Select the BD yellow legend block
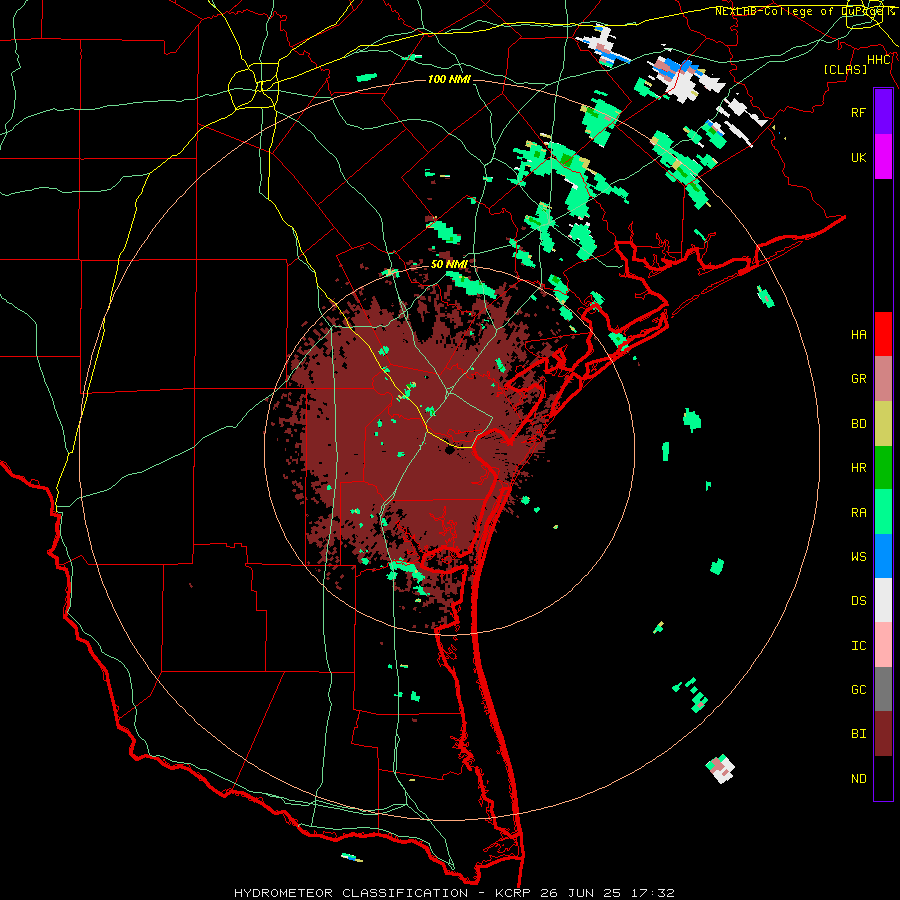900x900 pixels. tap(883, 424)
